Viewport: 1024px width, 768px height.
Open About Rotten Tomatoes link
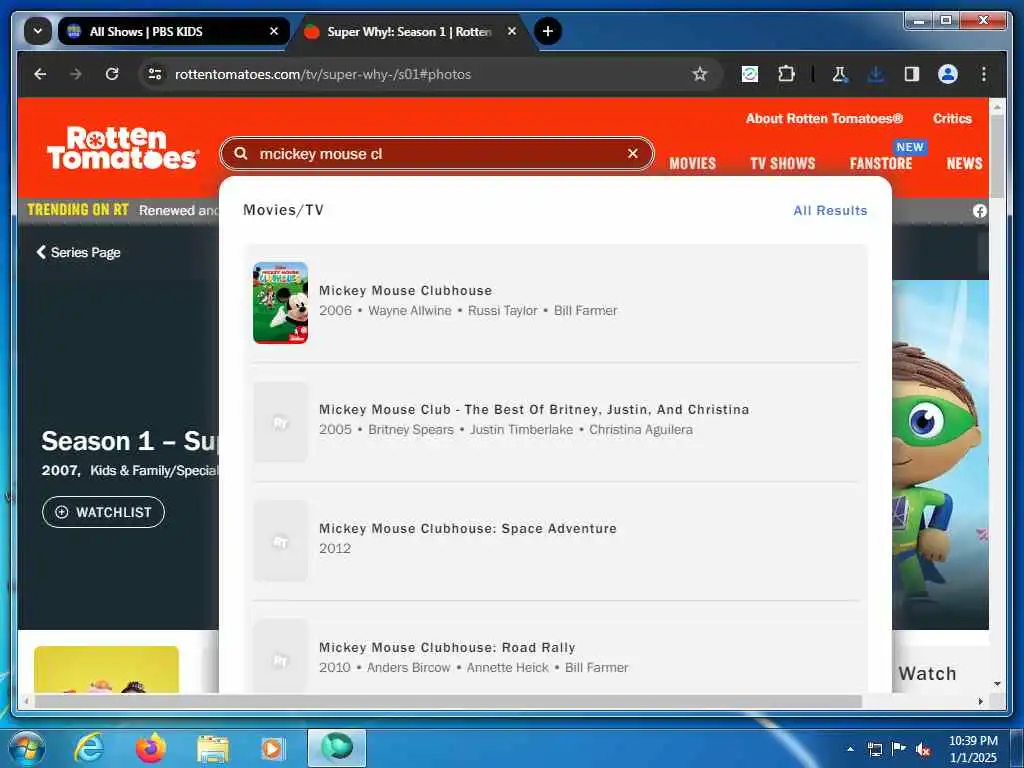pyautogui.click(x=824, y=118)
